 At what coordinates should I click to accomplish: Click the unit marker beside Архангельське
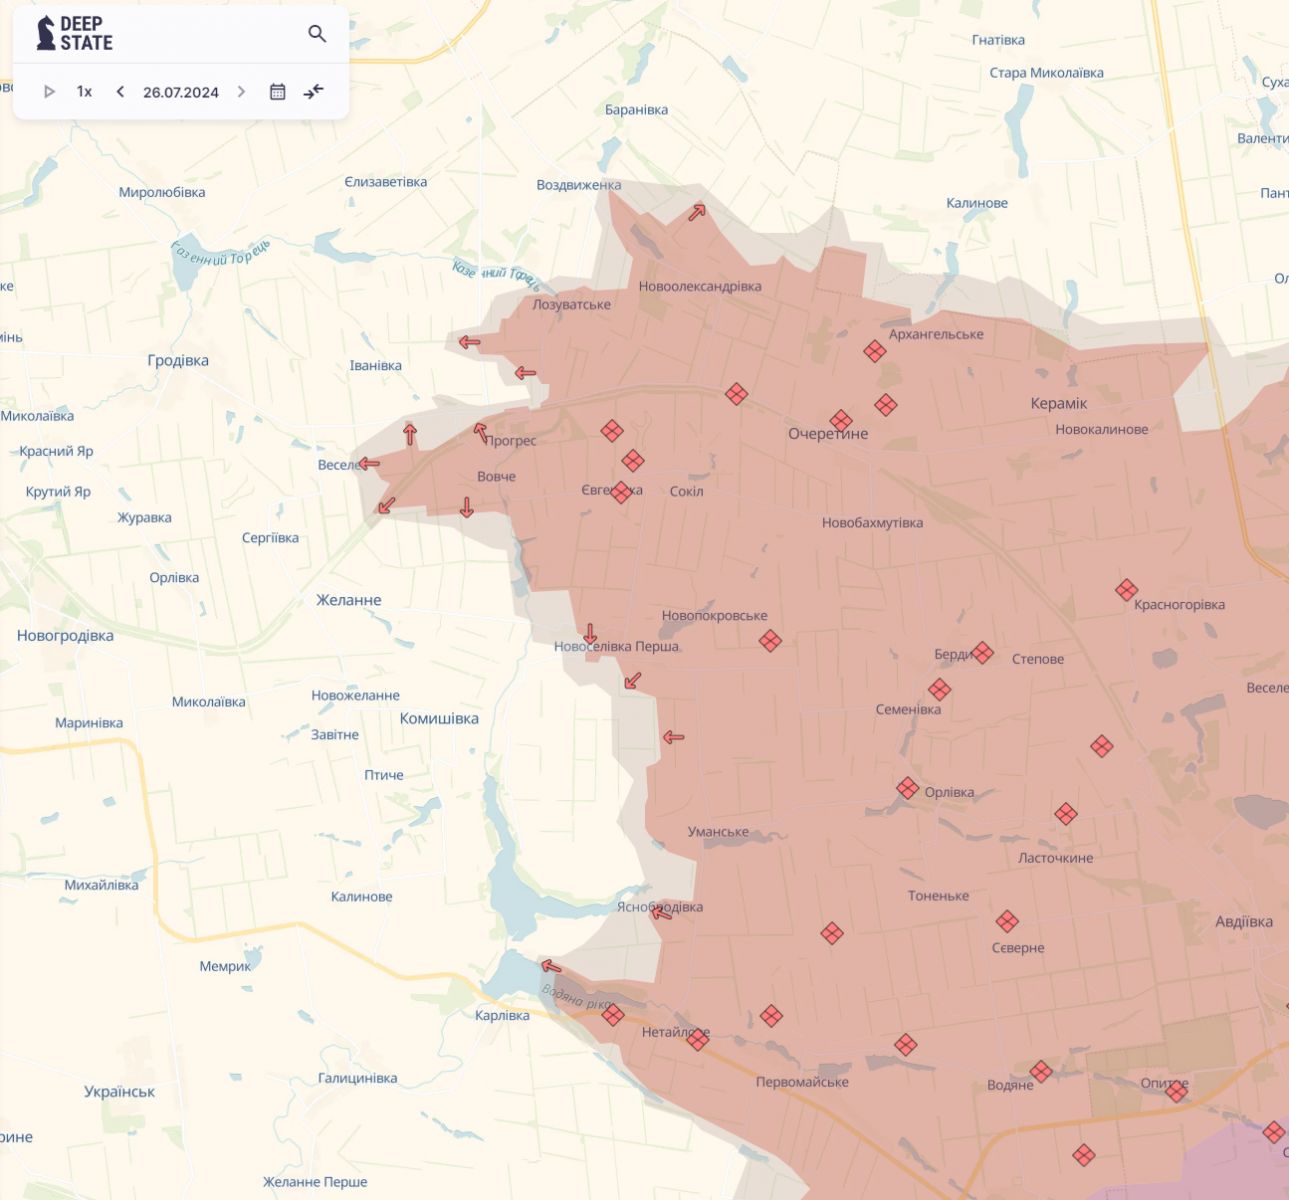click(875, 351)
